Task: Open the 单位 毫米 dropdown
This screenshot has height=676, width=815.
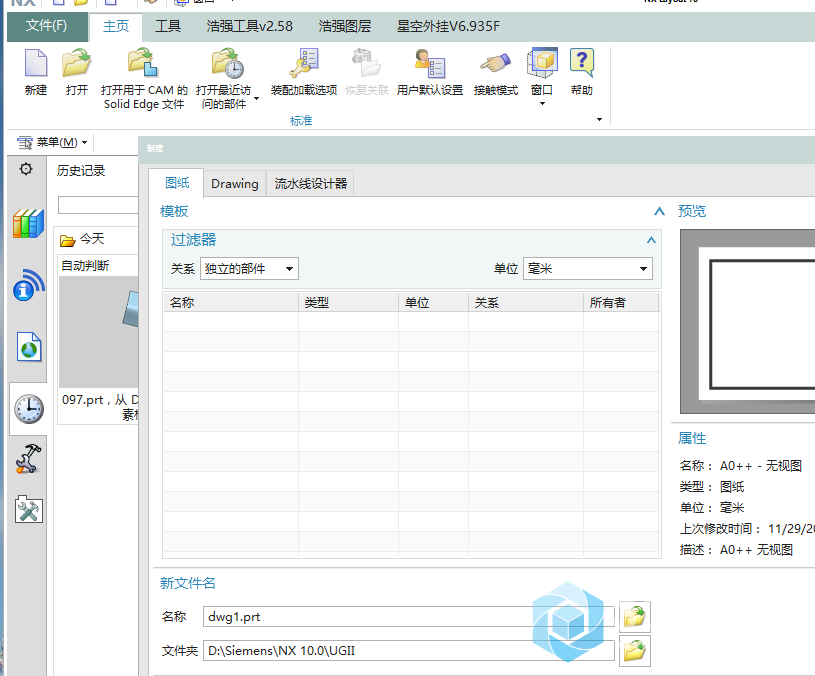Action: [588, 269]
